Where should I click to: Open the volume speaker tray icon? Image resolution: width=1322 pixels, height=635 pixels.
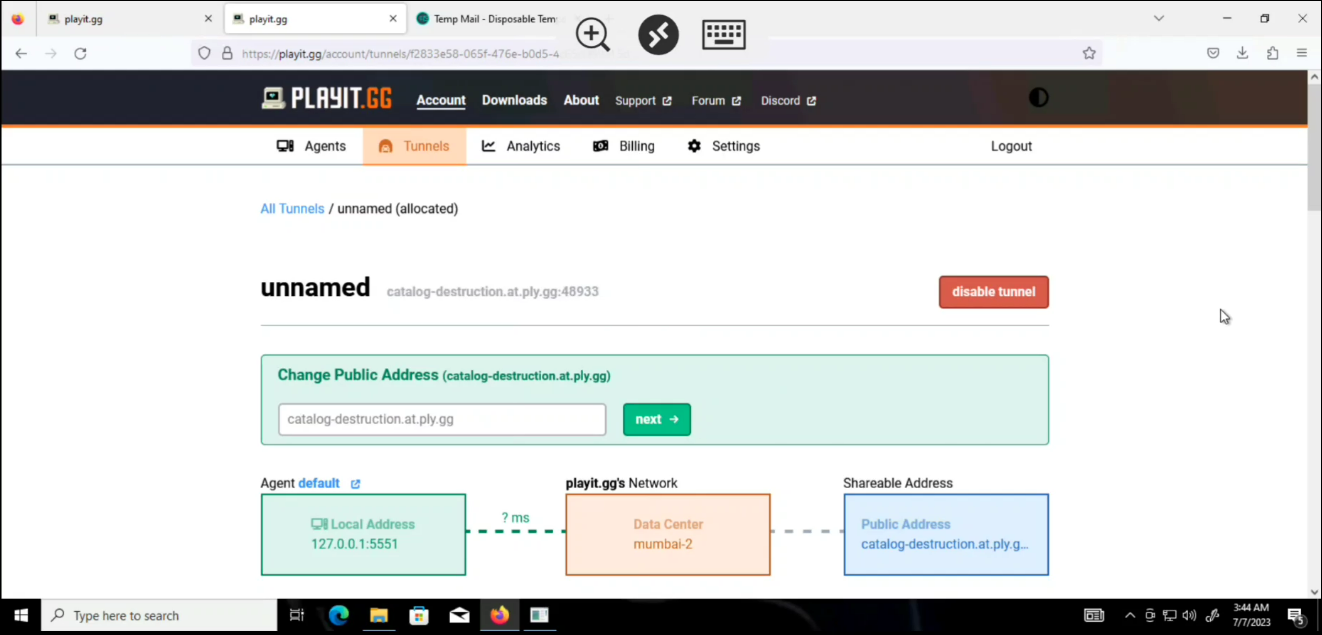(1189, 615)
